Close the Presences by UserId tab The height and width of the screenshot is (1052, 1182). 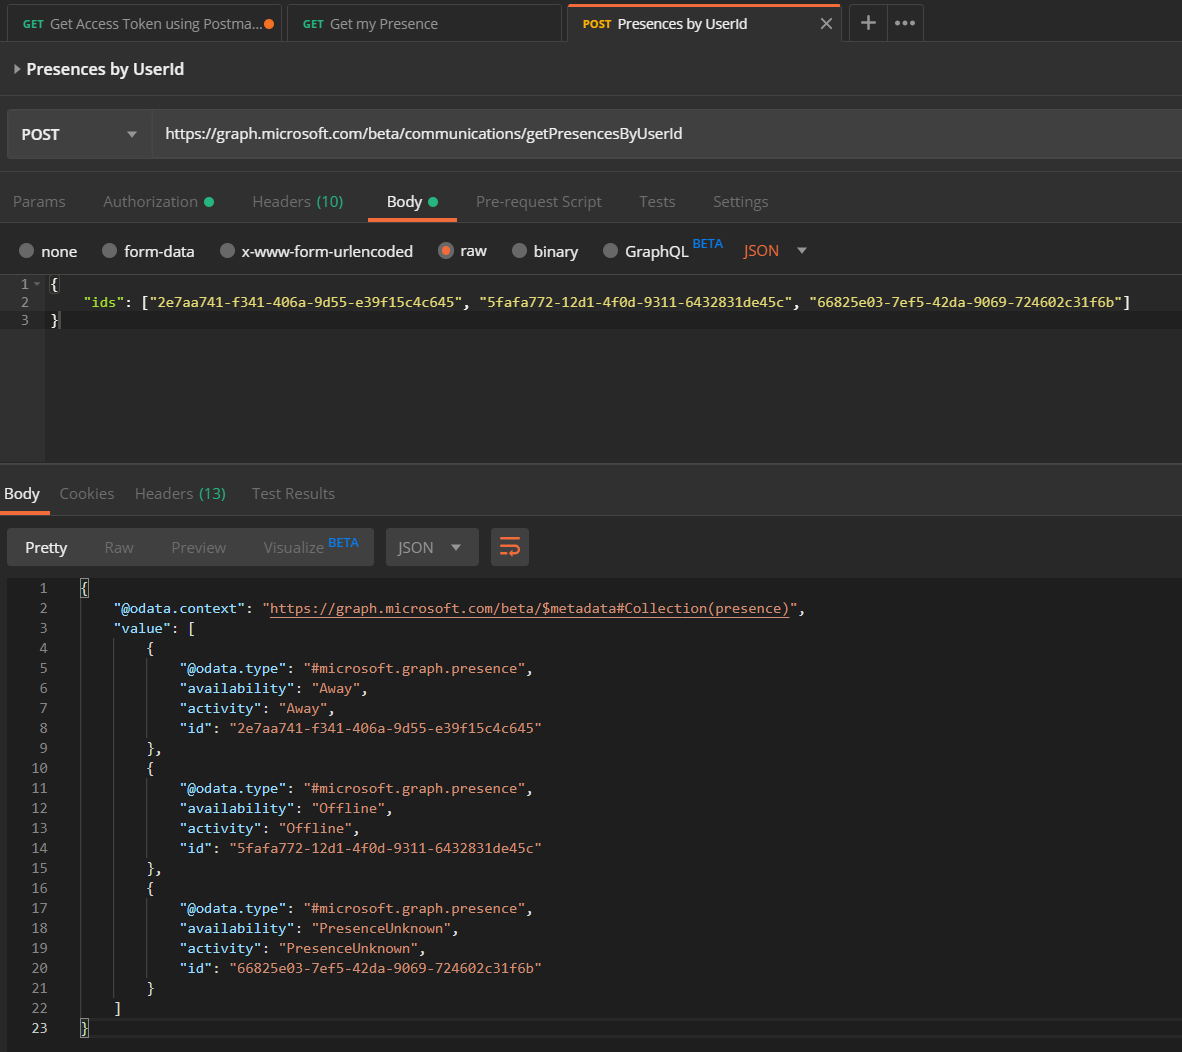point(826,24)
